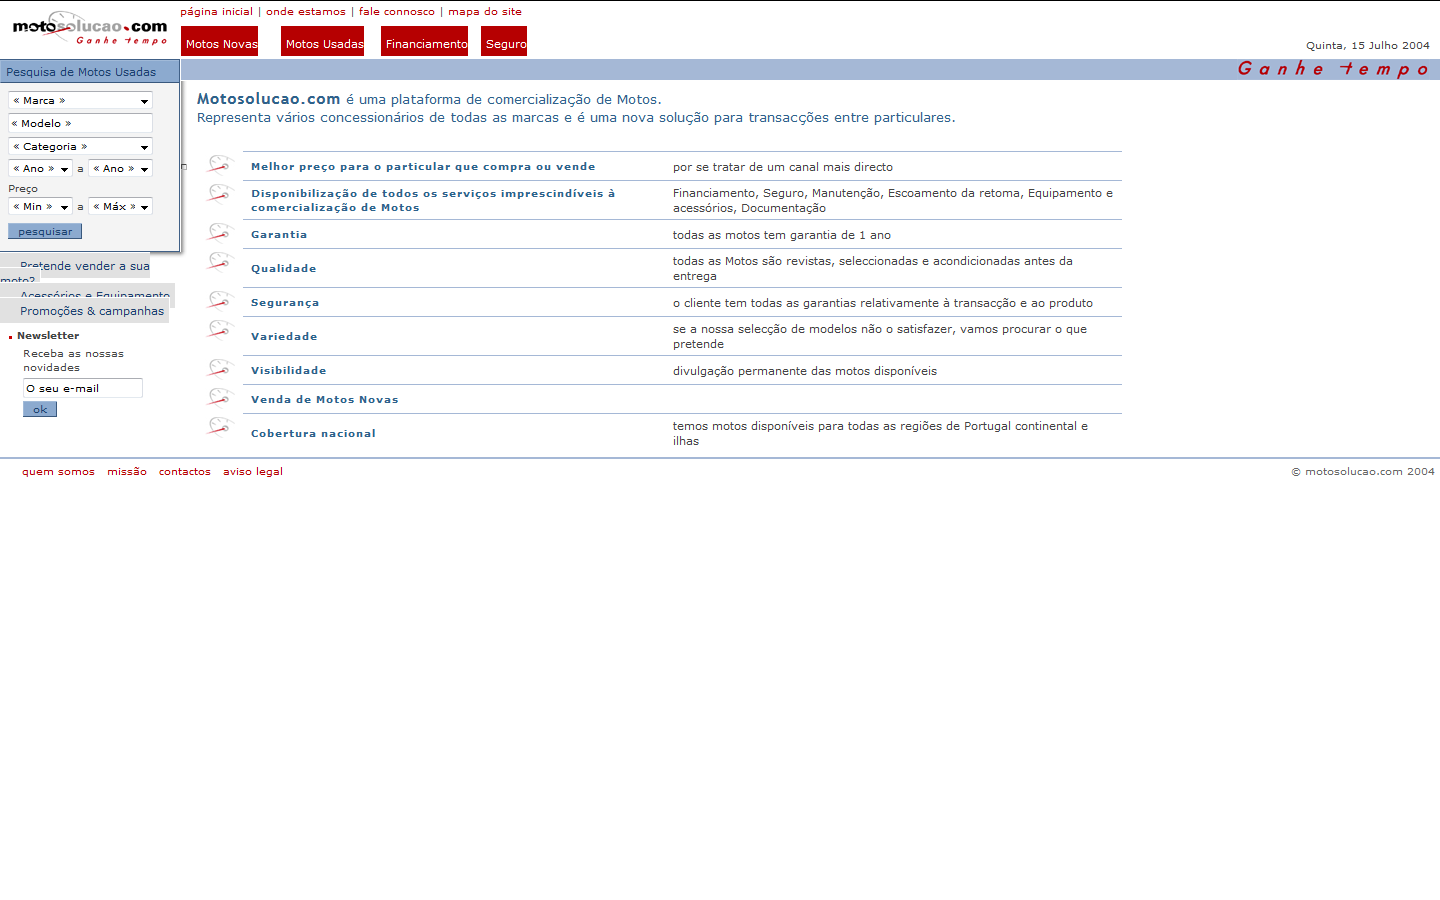
Task: Open the Categoria dropdown
Action: [x=80, y=146]
